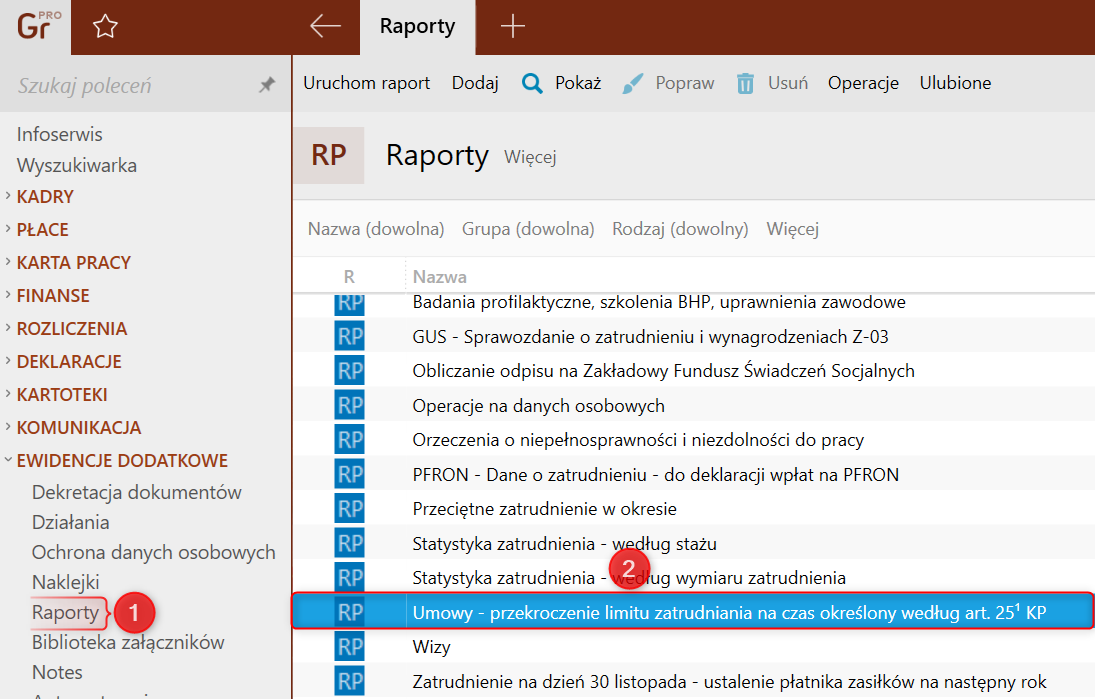The image size is (1095, 699).
Task: Click the brush Popraw icon
Action: click(633, 83)
